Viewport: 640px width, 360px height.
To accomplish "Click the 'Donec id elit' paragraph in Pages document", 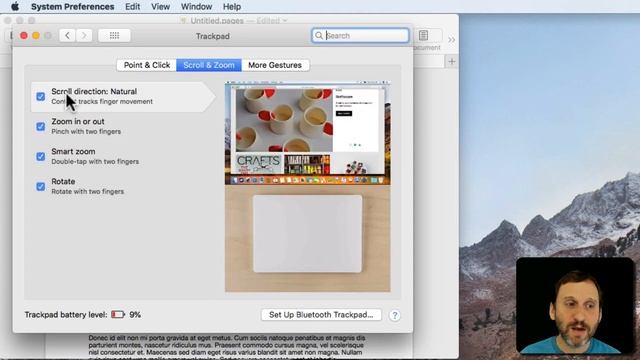I will [x=227, y=347].
